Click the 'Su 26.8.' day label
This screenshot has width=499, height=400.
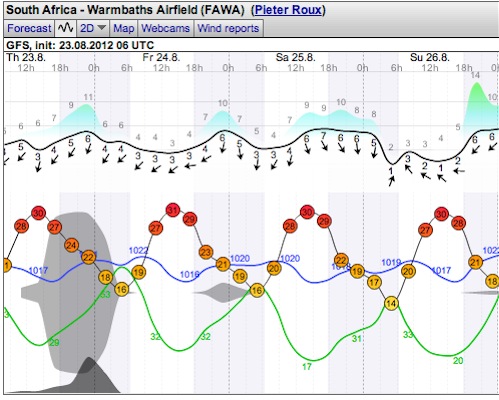(x=430, y=57)
